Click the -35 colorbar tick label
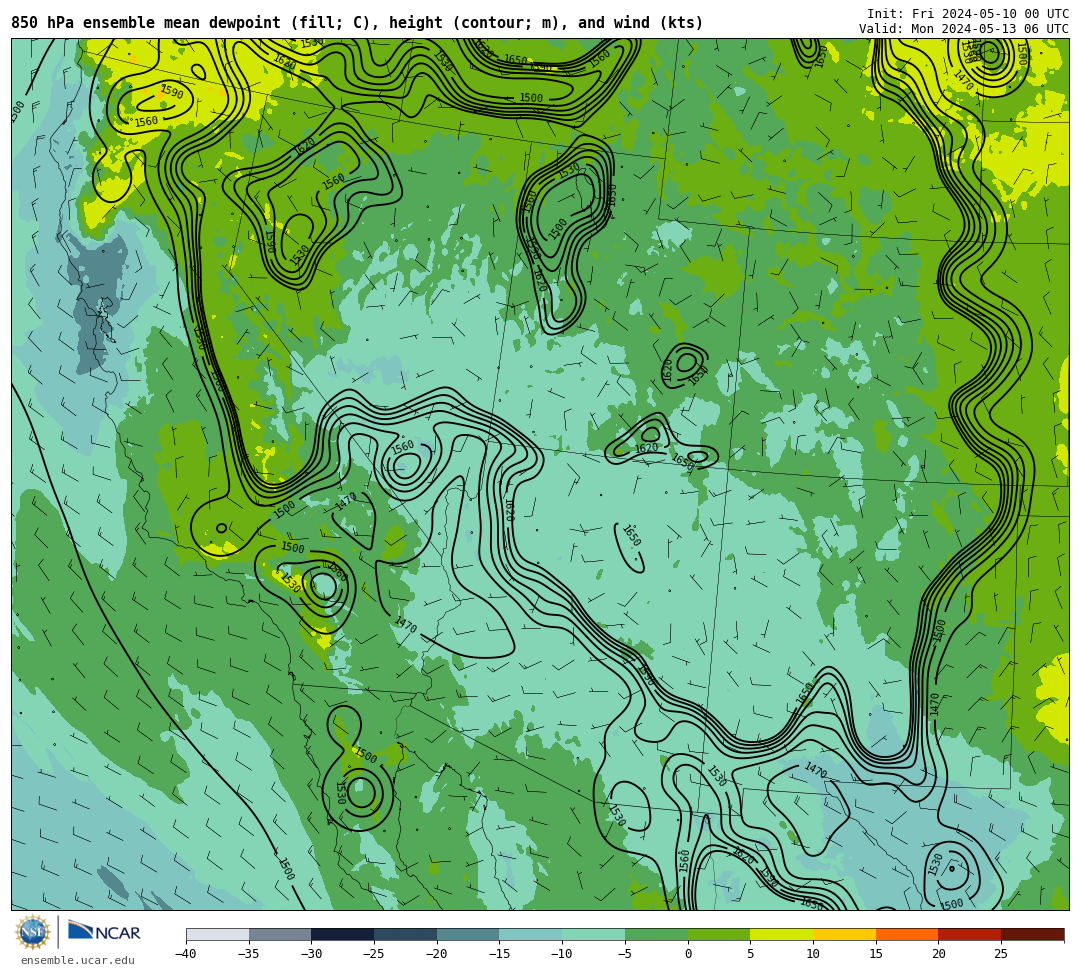This screenshot has width=1080, height=973. click(x=248, y=954)
